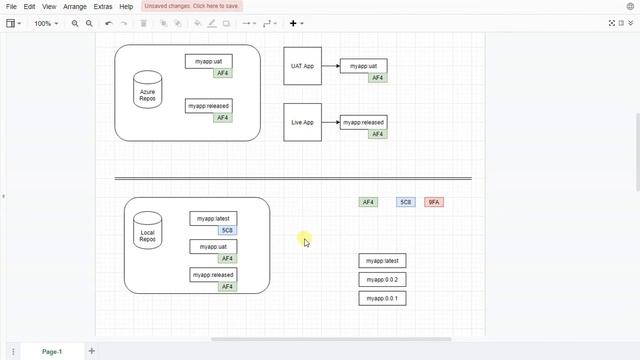640x360 pixels.
Task: Open the Help menu
Action: 126,7
